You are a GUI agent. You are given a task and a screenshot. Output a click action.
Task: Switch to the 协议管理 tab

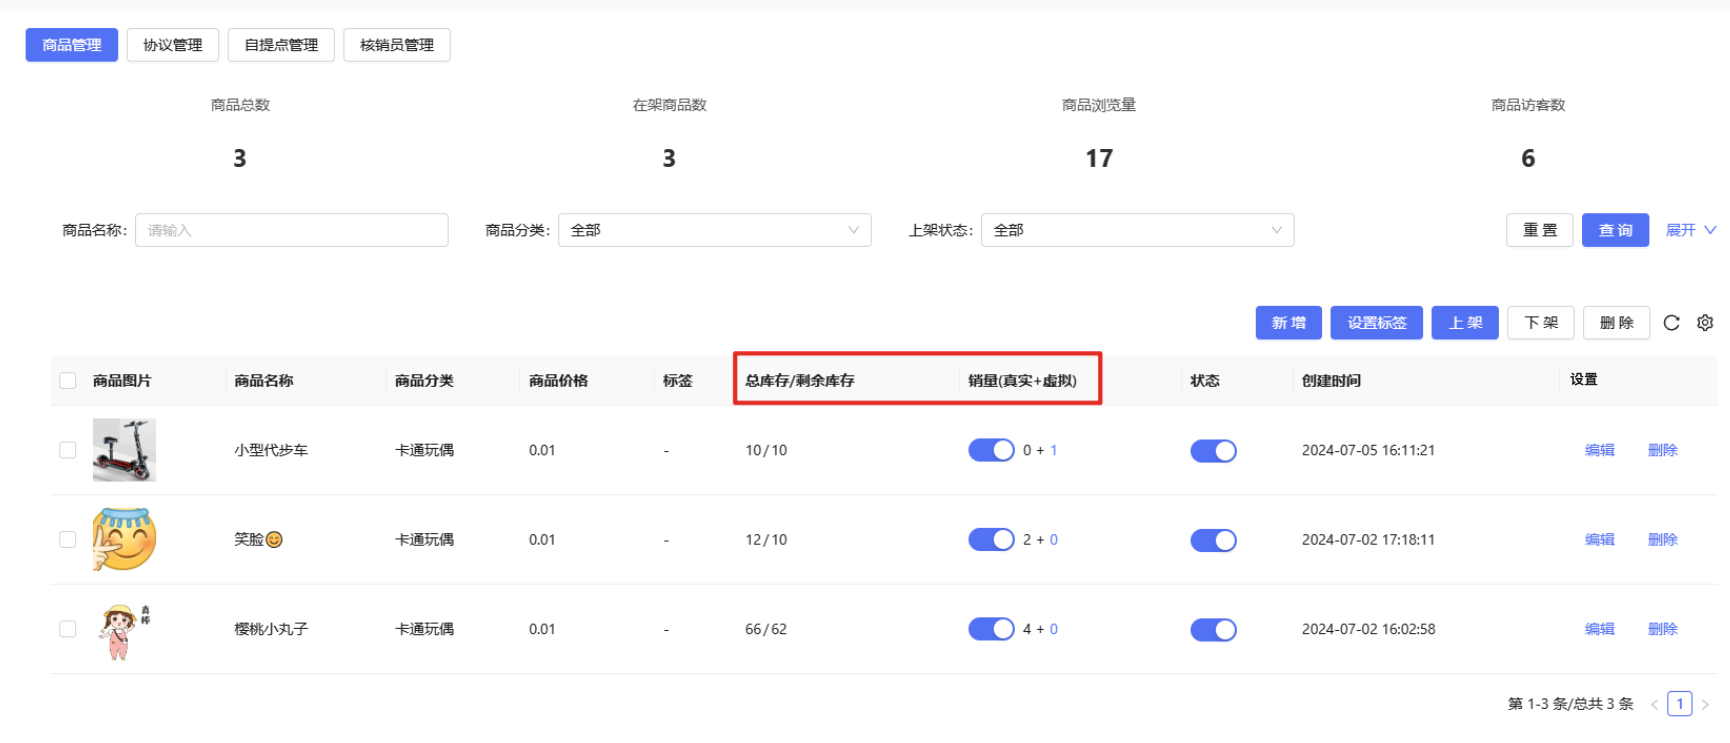pyautogui.click(x=172, y=45)
